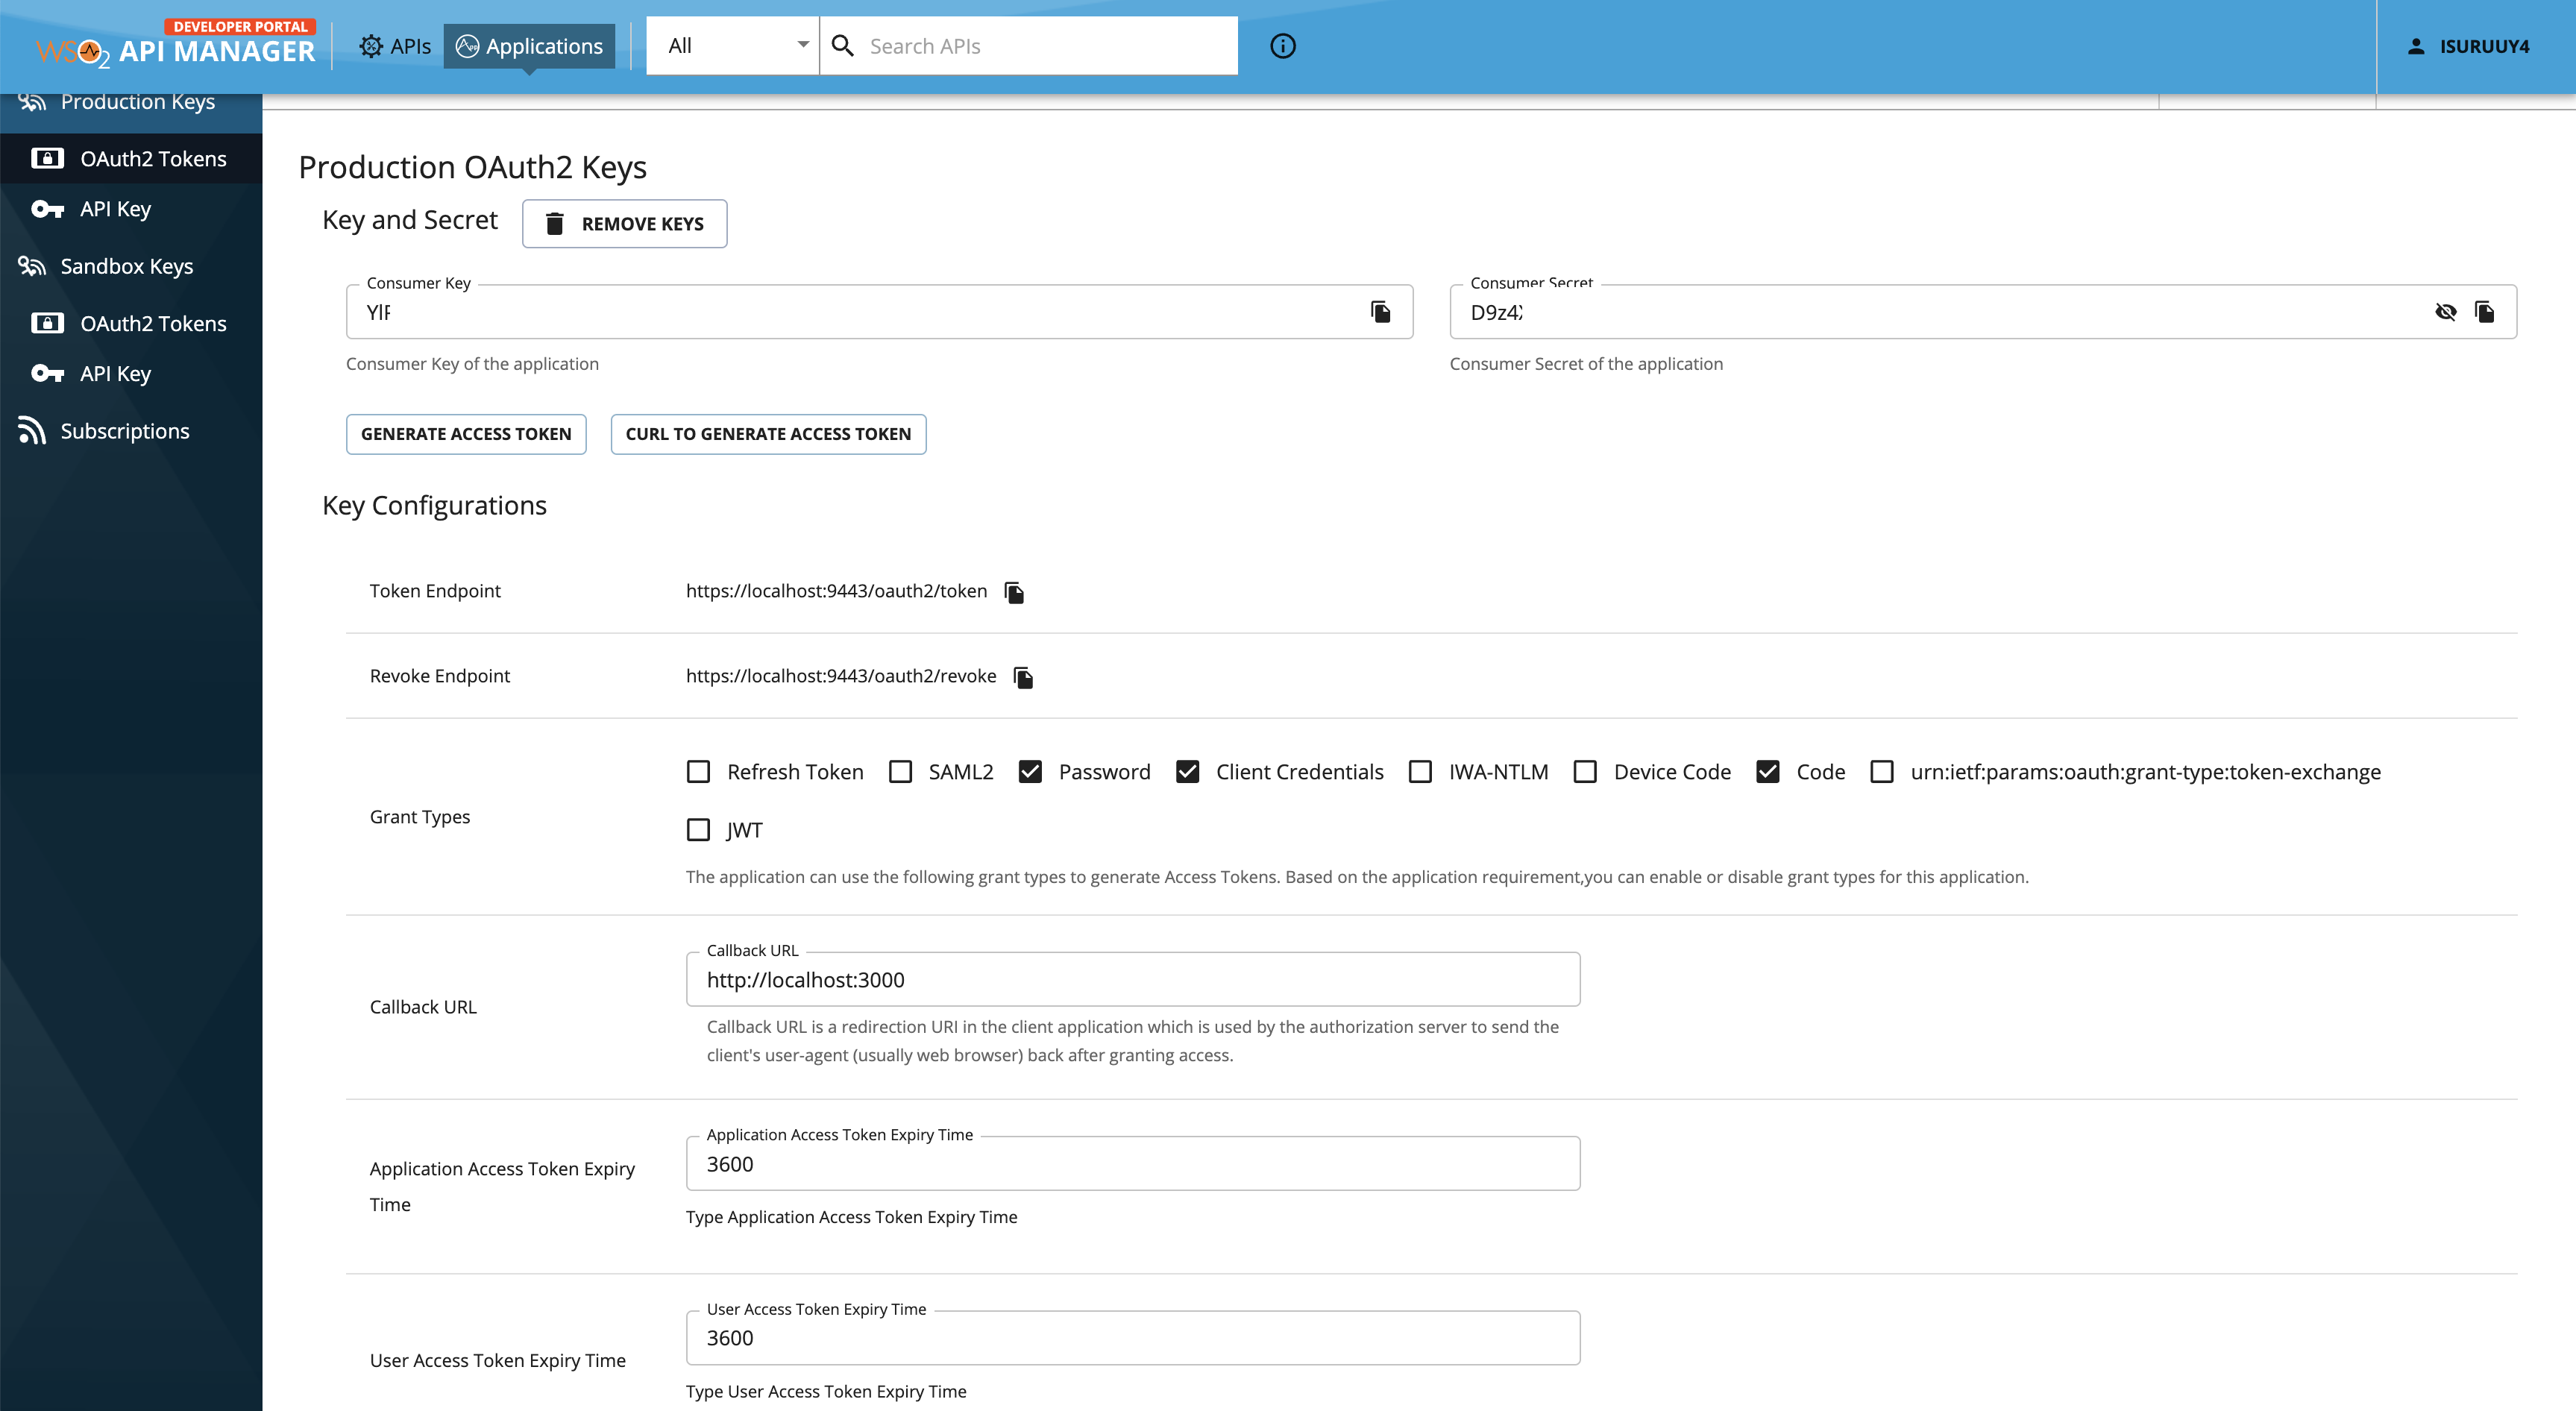Click the key icon beside production API Key
The width and height of the screenshot is (2576, 1411).
point(47,209)
